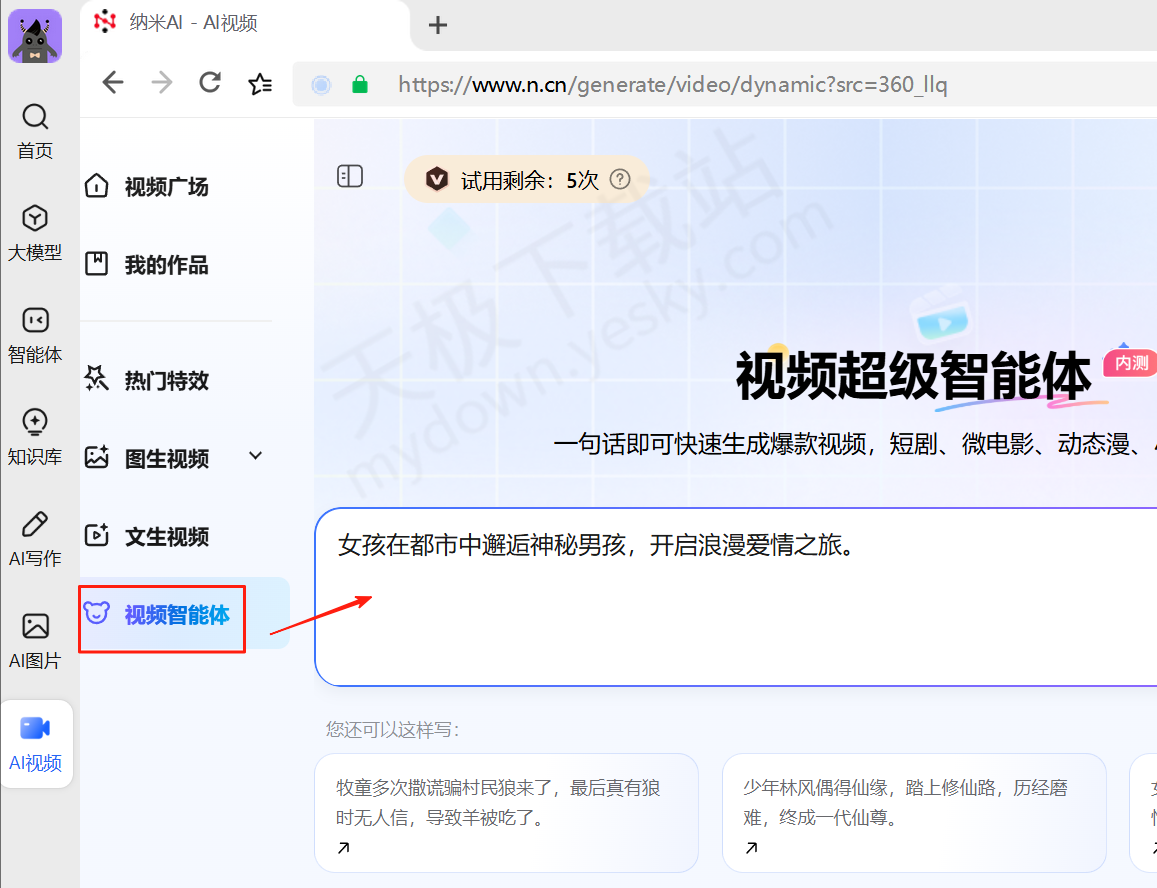
Task: Click the video prompt text input box
Action: 735,610
